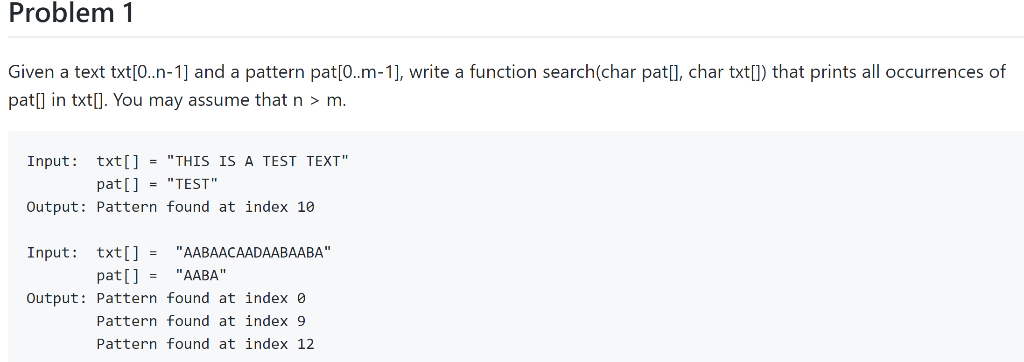Click the "TEST" pattern string

192,184
